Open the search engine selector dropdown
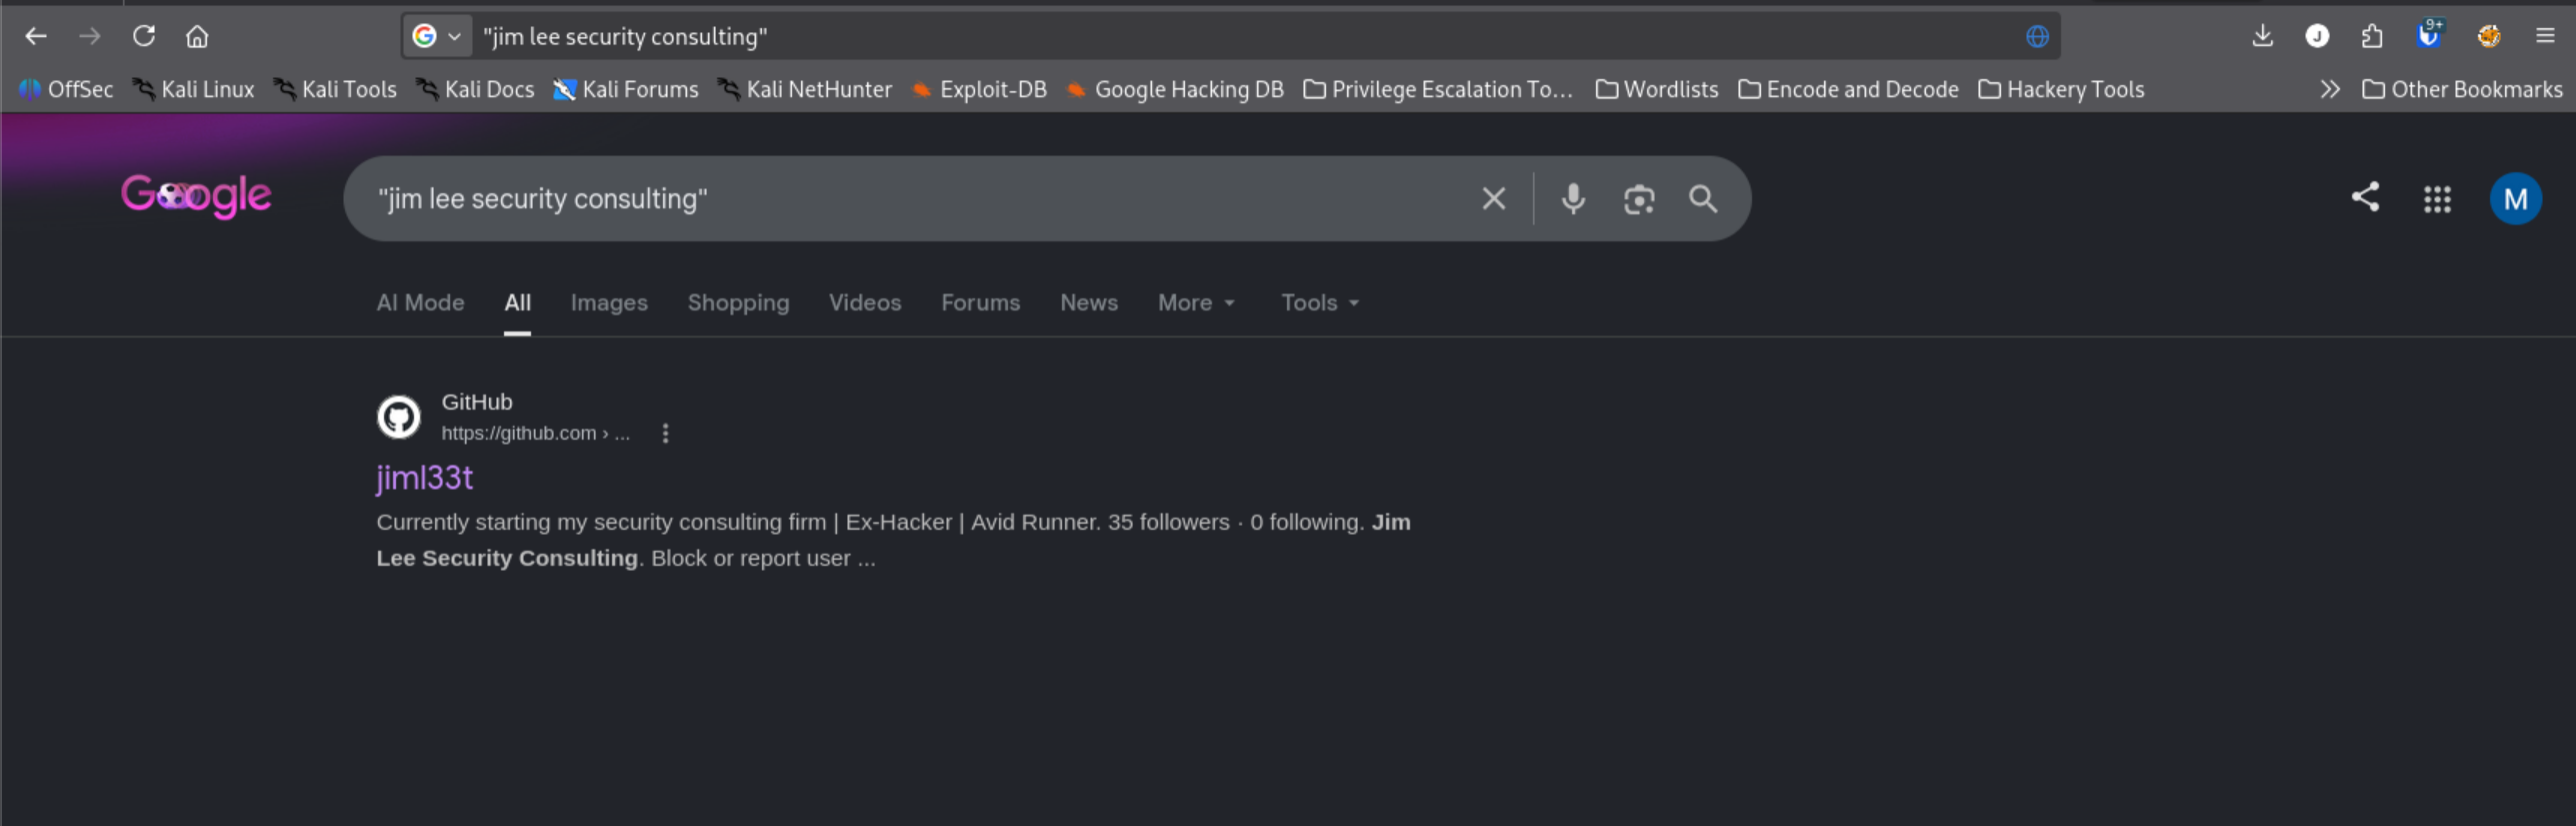 pos(436,37)
